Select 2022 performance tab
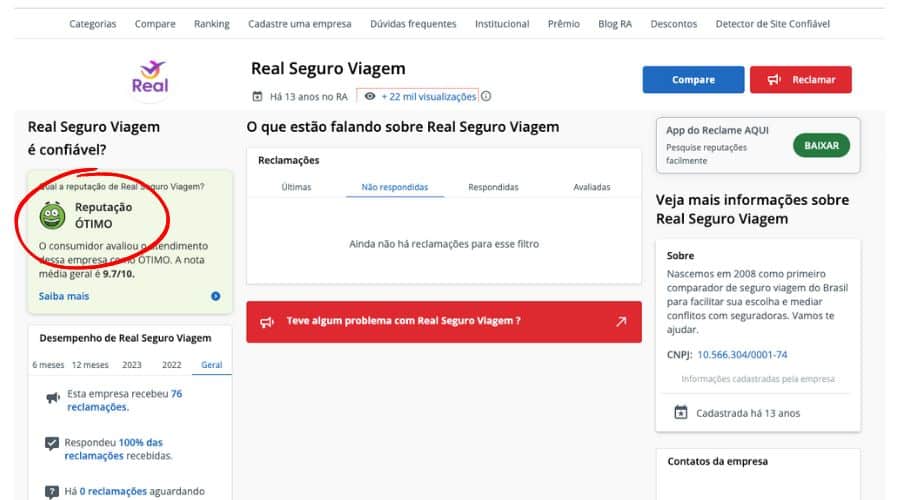This screenshot has height=500, width=900. [172, 365]
